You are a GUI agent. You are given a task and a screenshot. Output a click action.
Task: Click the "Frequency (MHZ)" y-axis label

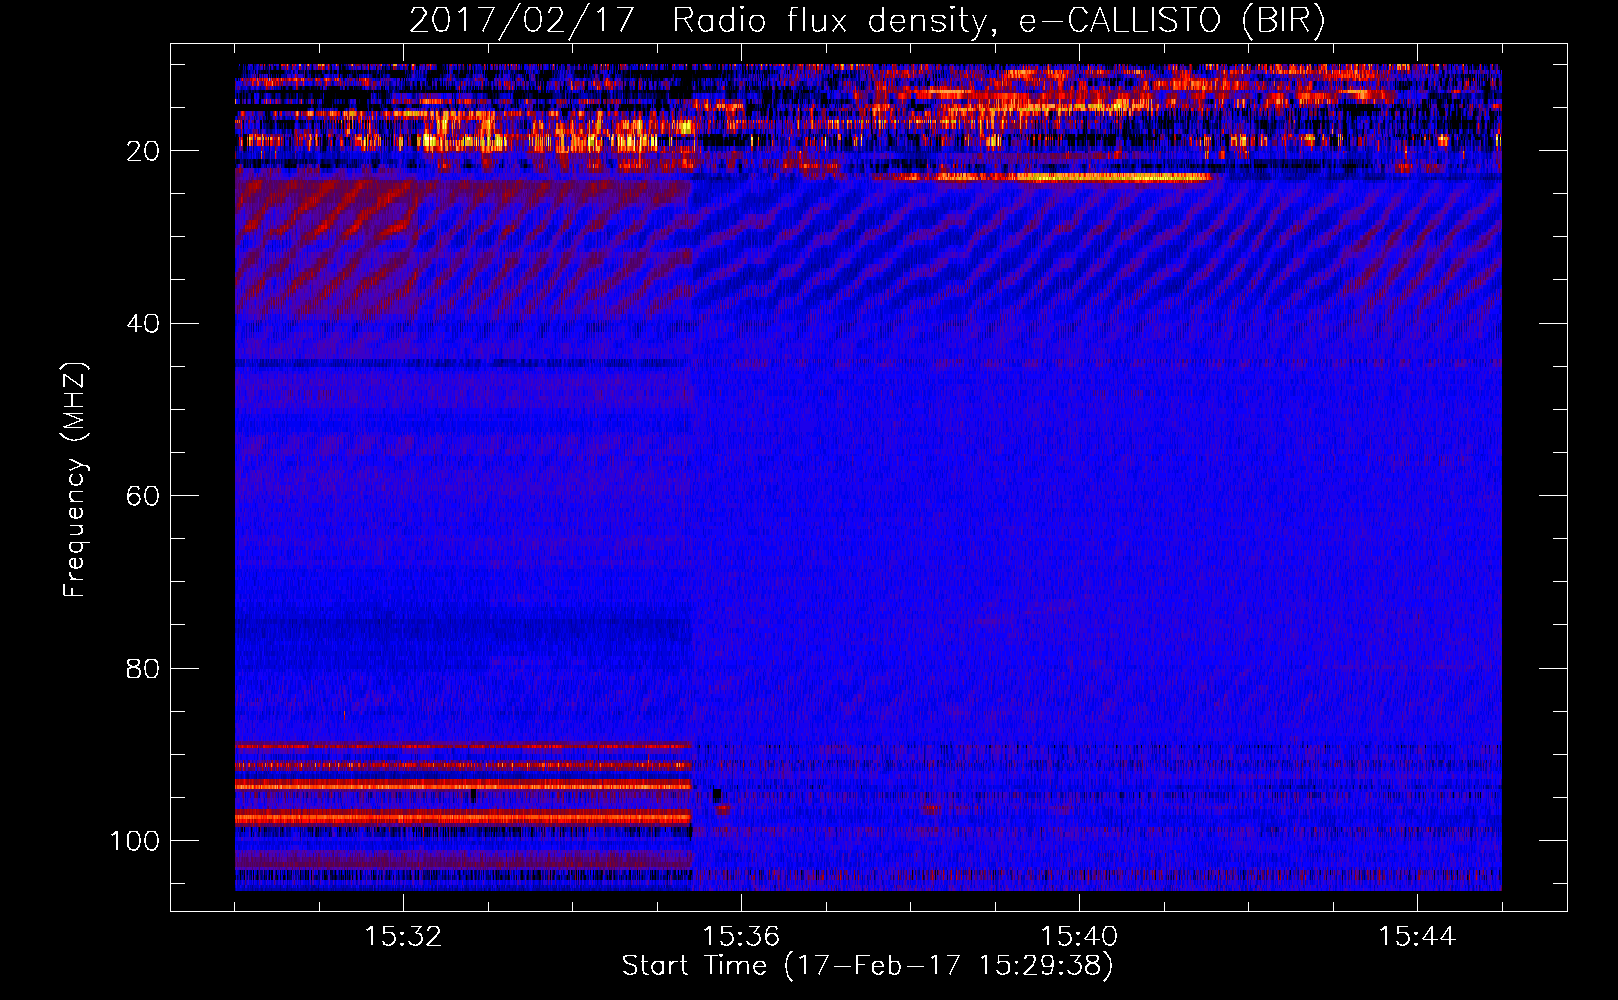point(75,479)
